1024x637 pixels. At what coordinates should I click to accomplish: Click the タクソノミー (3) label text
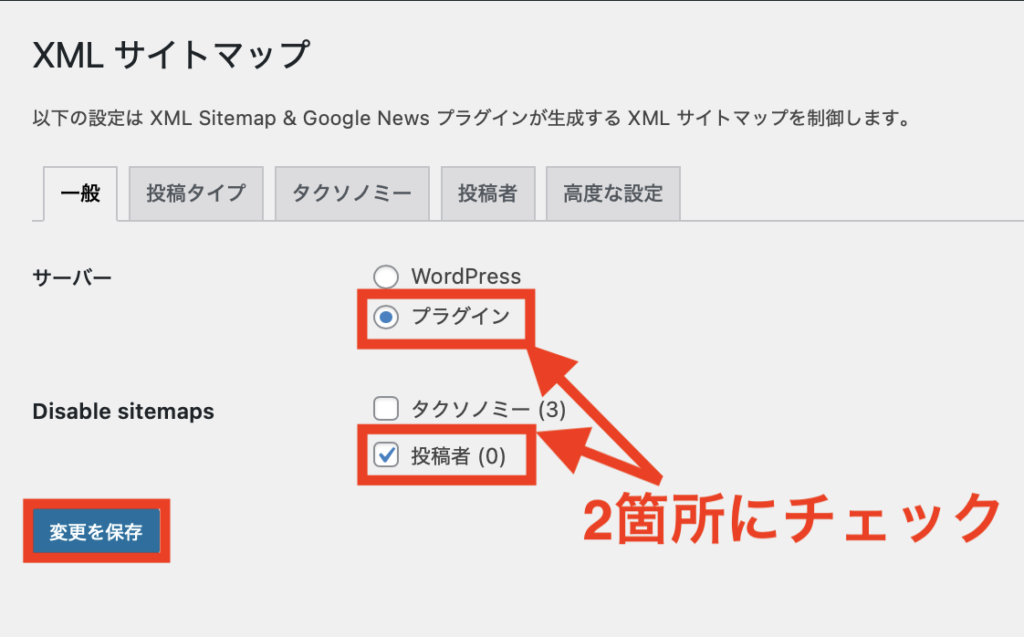(x=489, y=409)
